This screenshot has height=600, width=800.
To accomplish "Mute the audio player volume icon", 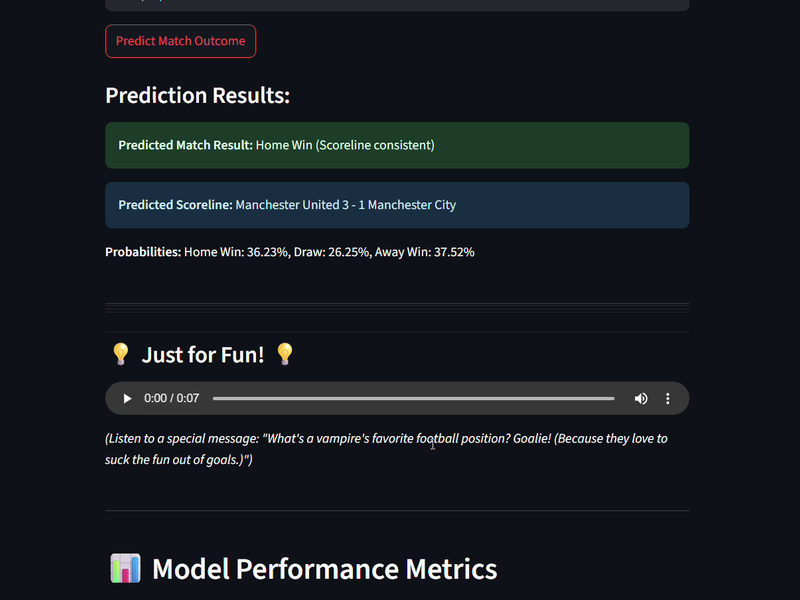I will point(641,398).
